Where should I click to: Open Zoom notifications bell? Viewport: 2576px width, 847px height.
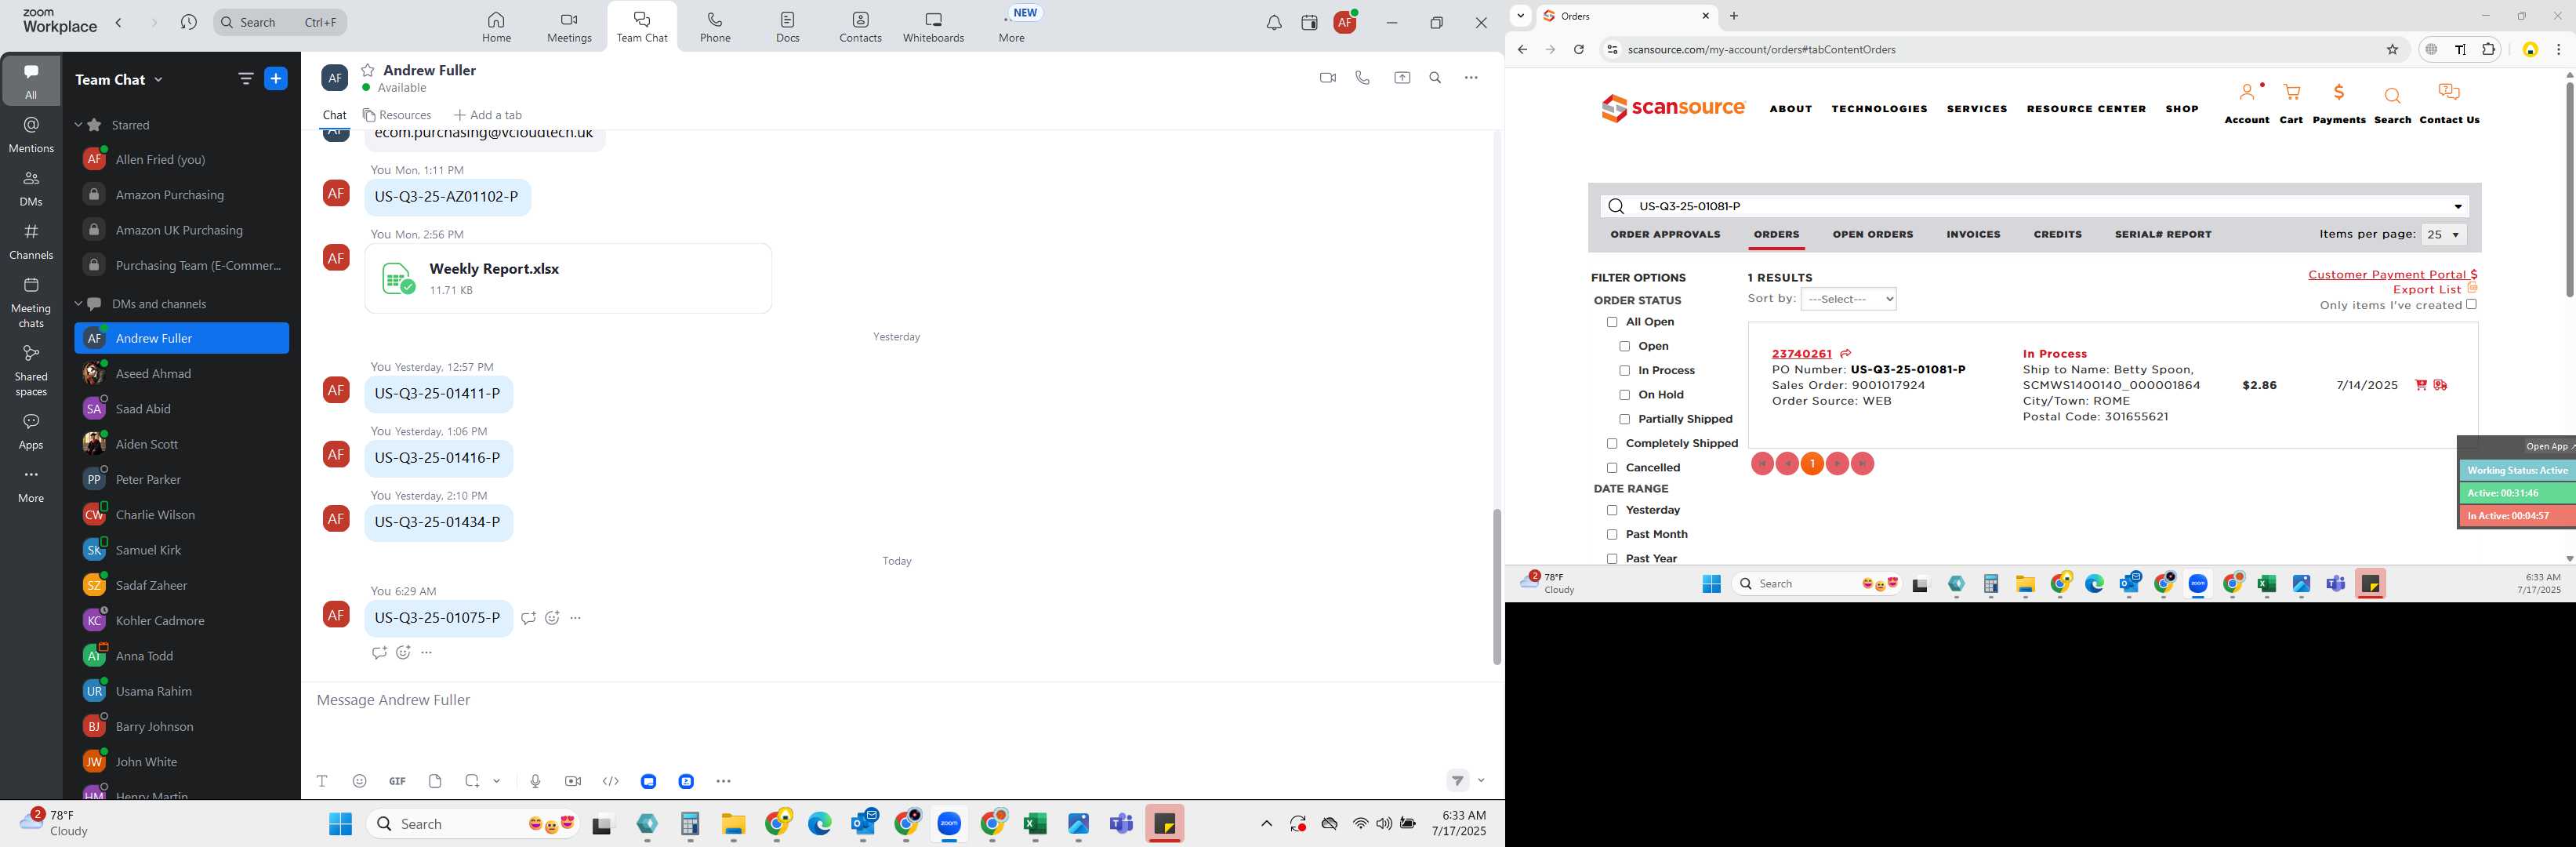[x=1274, y=23]
